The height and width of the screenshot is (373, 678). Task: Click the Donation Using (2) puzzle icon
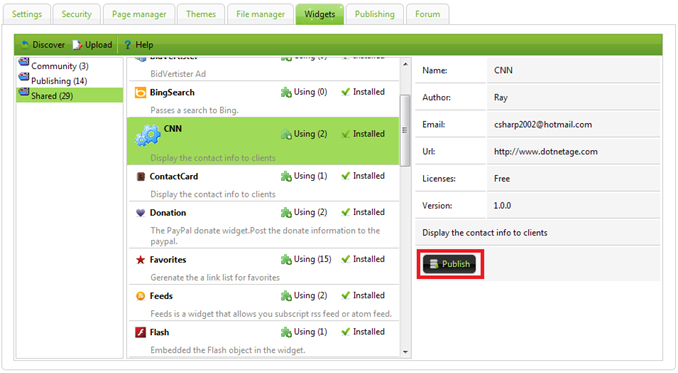click(x=286, y=212)
